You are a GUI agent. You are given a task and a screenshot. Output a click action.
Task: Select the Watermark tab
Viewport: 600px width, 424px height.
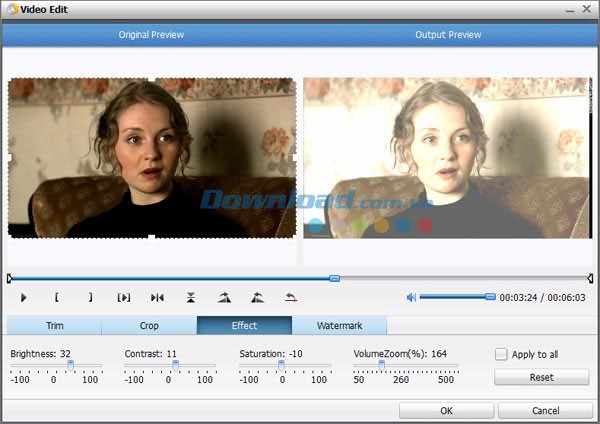[x=339, y=326]
